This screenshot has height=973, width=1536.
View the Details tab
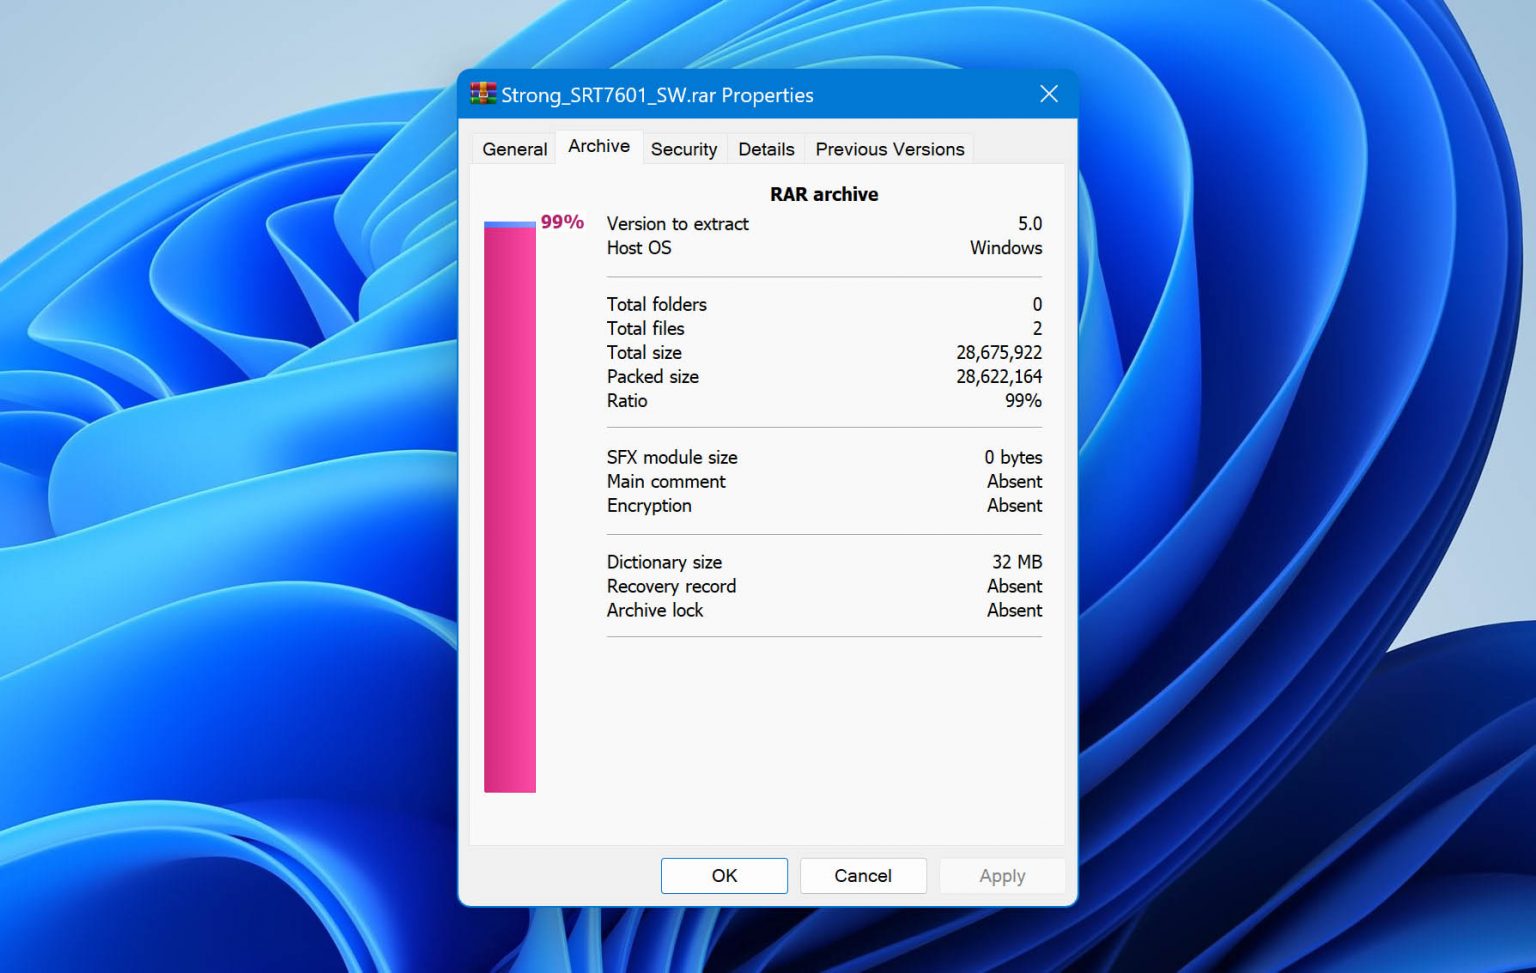[x=766, y=148]
